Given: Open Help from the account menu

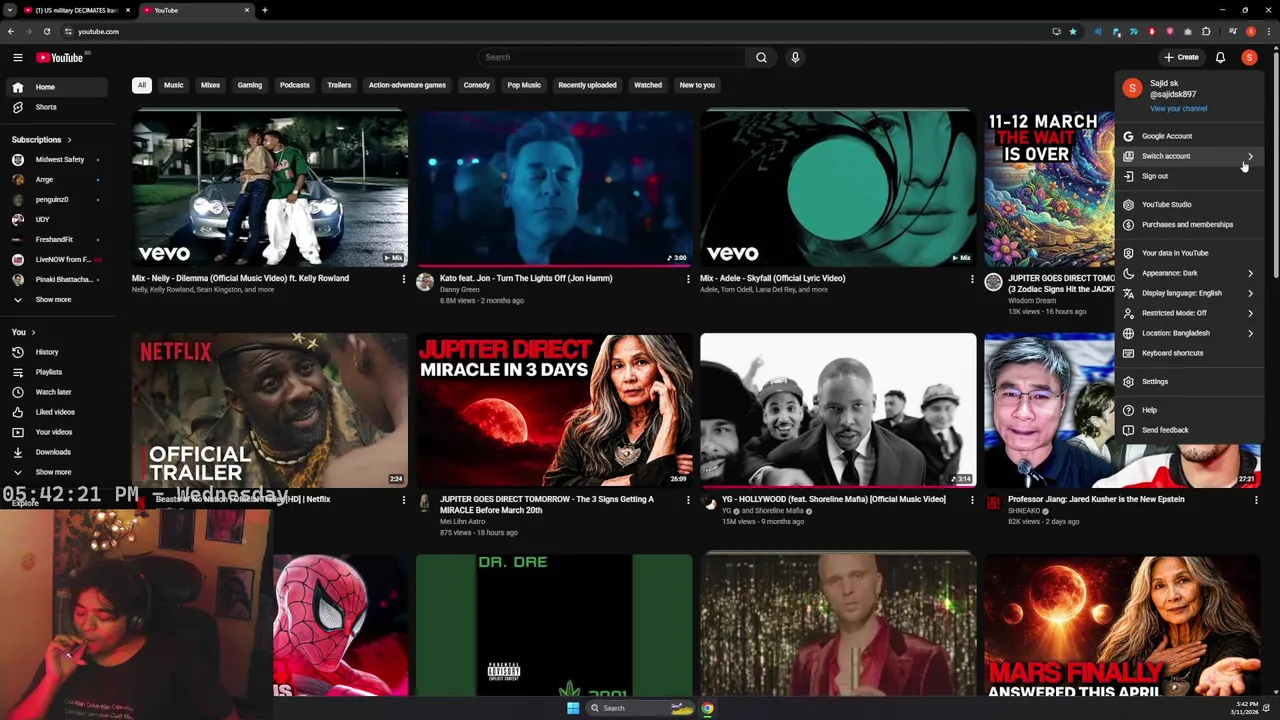Looking at the screenshot, I should point(1189,410).
